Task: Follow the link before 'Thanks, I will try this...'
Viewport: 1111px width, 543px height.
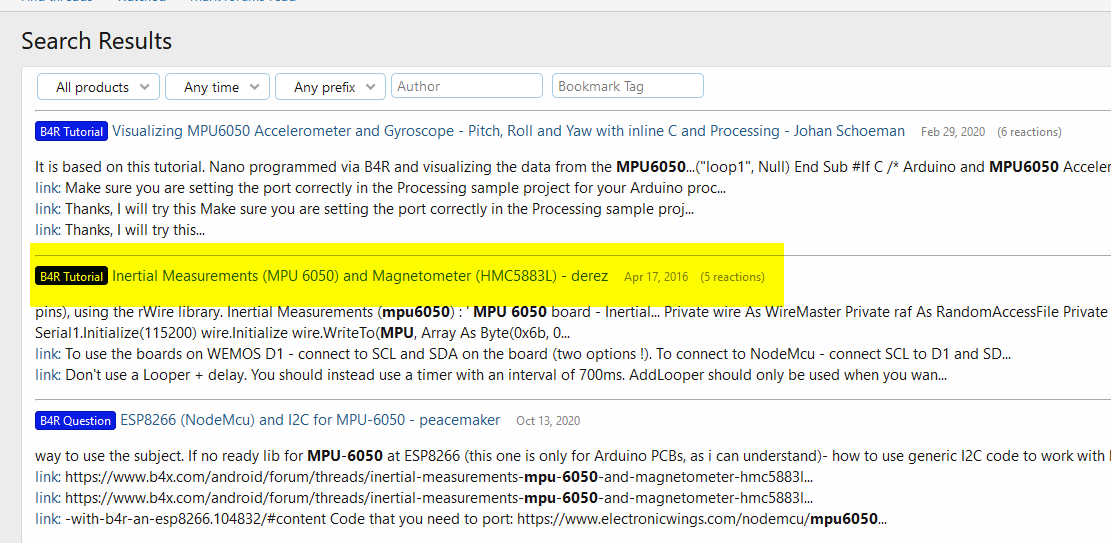Action: (x=47, y=230)
